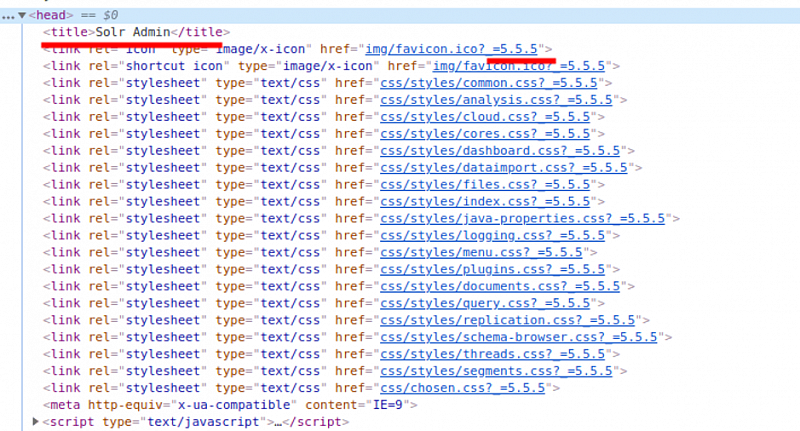800x431 pixels.
Task: Open the replication.css stylesheet link
Action: [x=508, y=320]
